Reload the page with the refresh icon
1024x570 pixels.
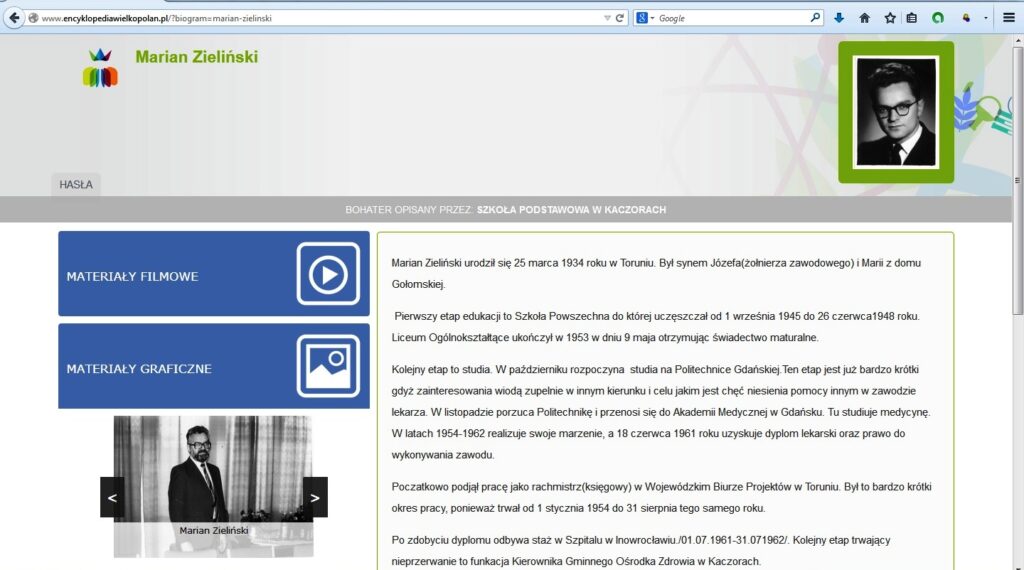point(620,18)
